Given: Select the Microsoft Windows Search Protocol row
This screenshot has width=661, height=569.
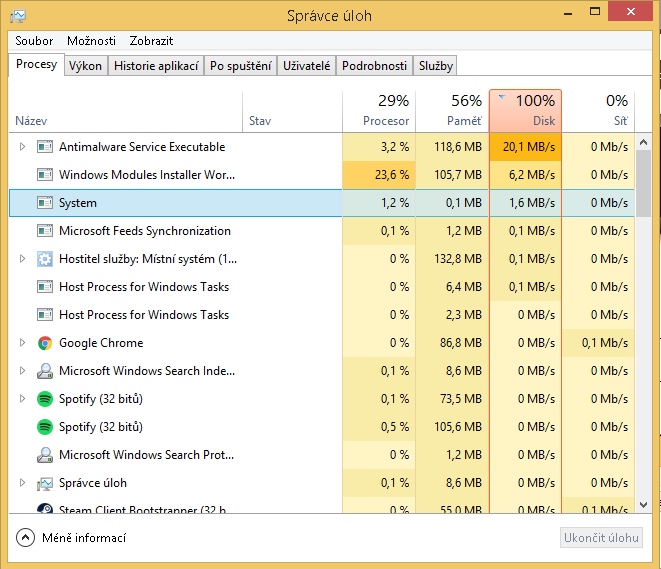Looking at the screenshot, I should pos(322,455).
